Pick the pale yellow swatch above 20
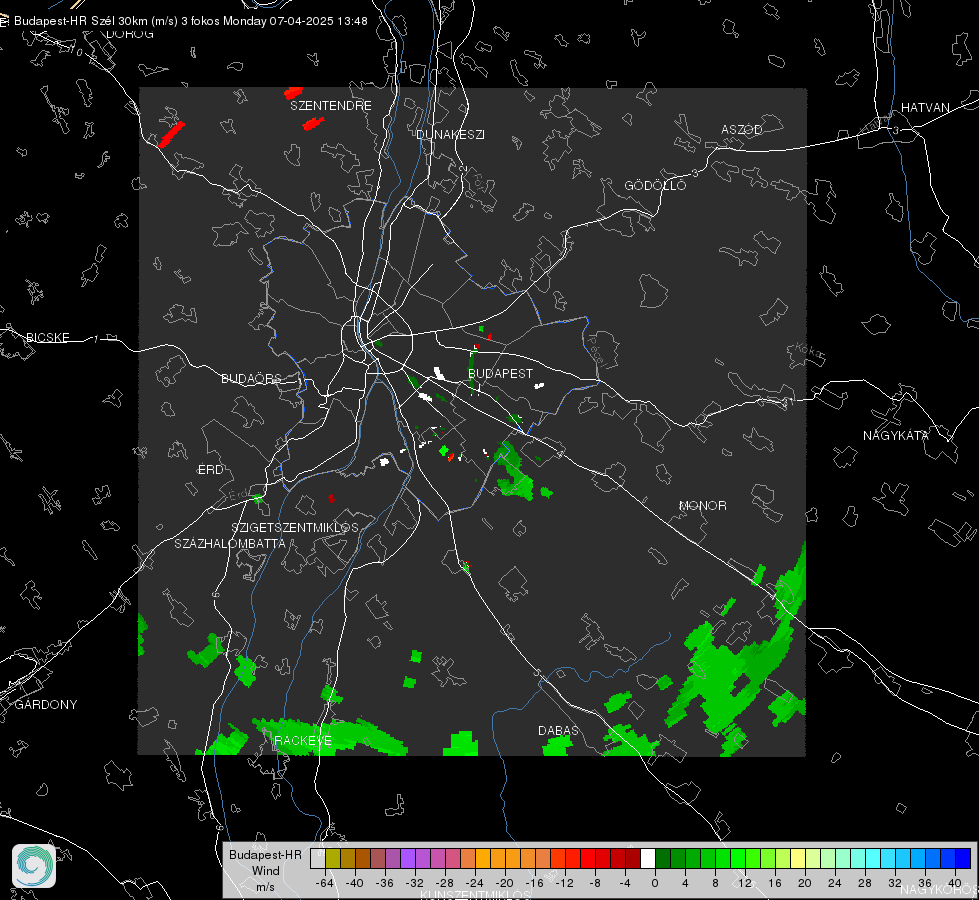The image size is (979, 900). point(799,859)
